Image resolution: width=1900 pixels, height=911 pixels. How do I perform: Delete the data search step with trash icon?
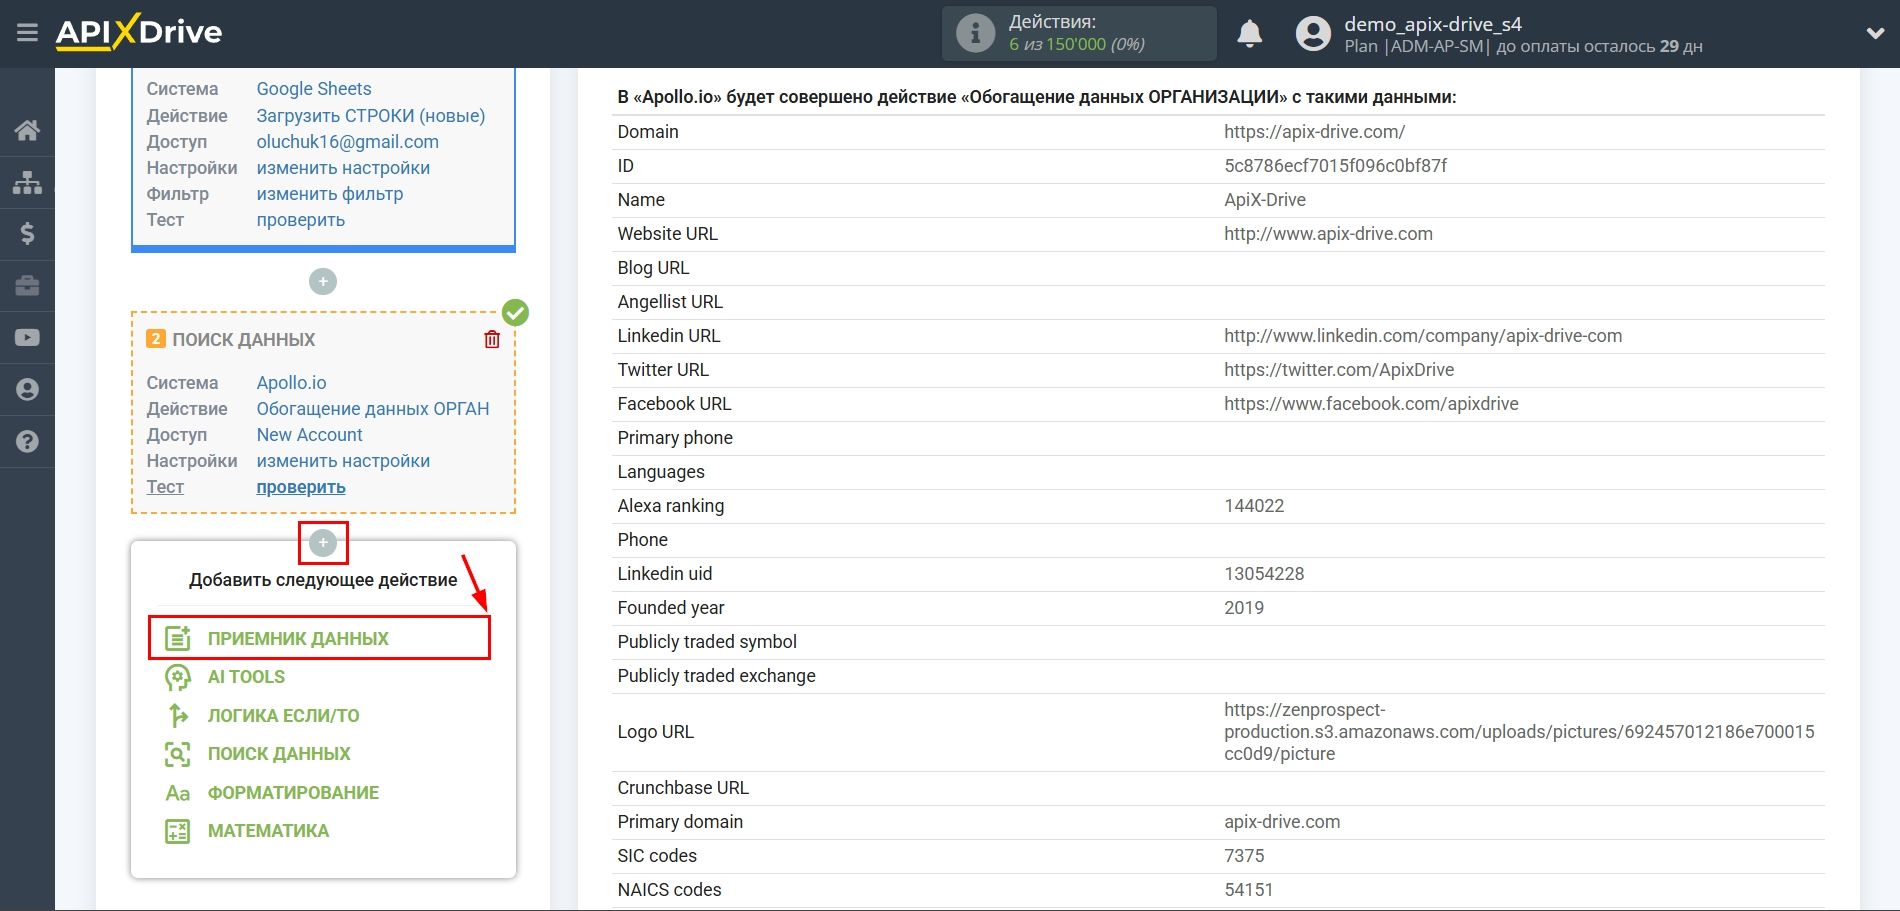pyautogui.click(x=492, y=340)
